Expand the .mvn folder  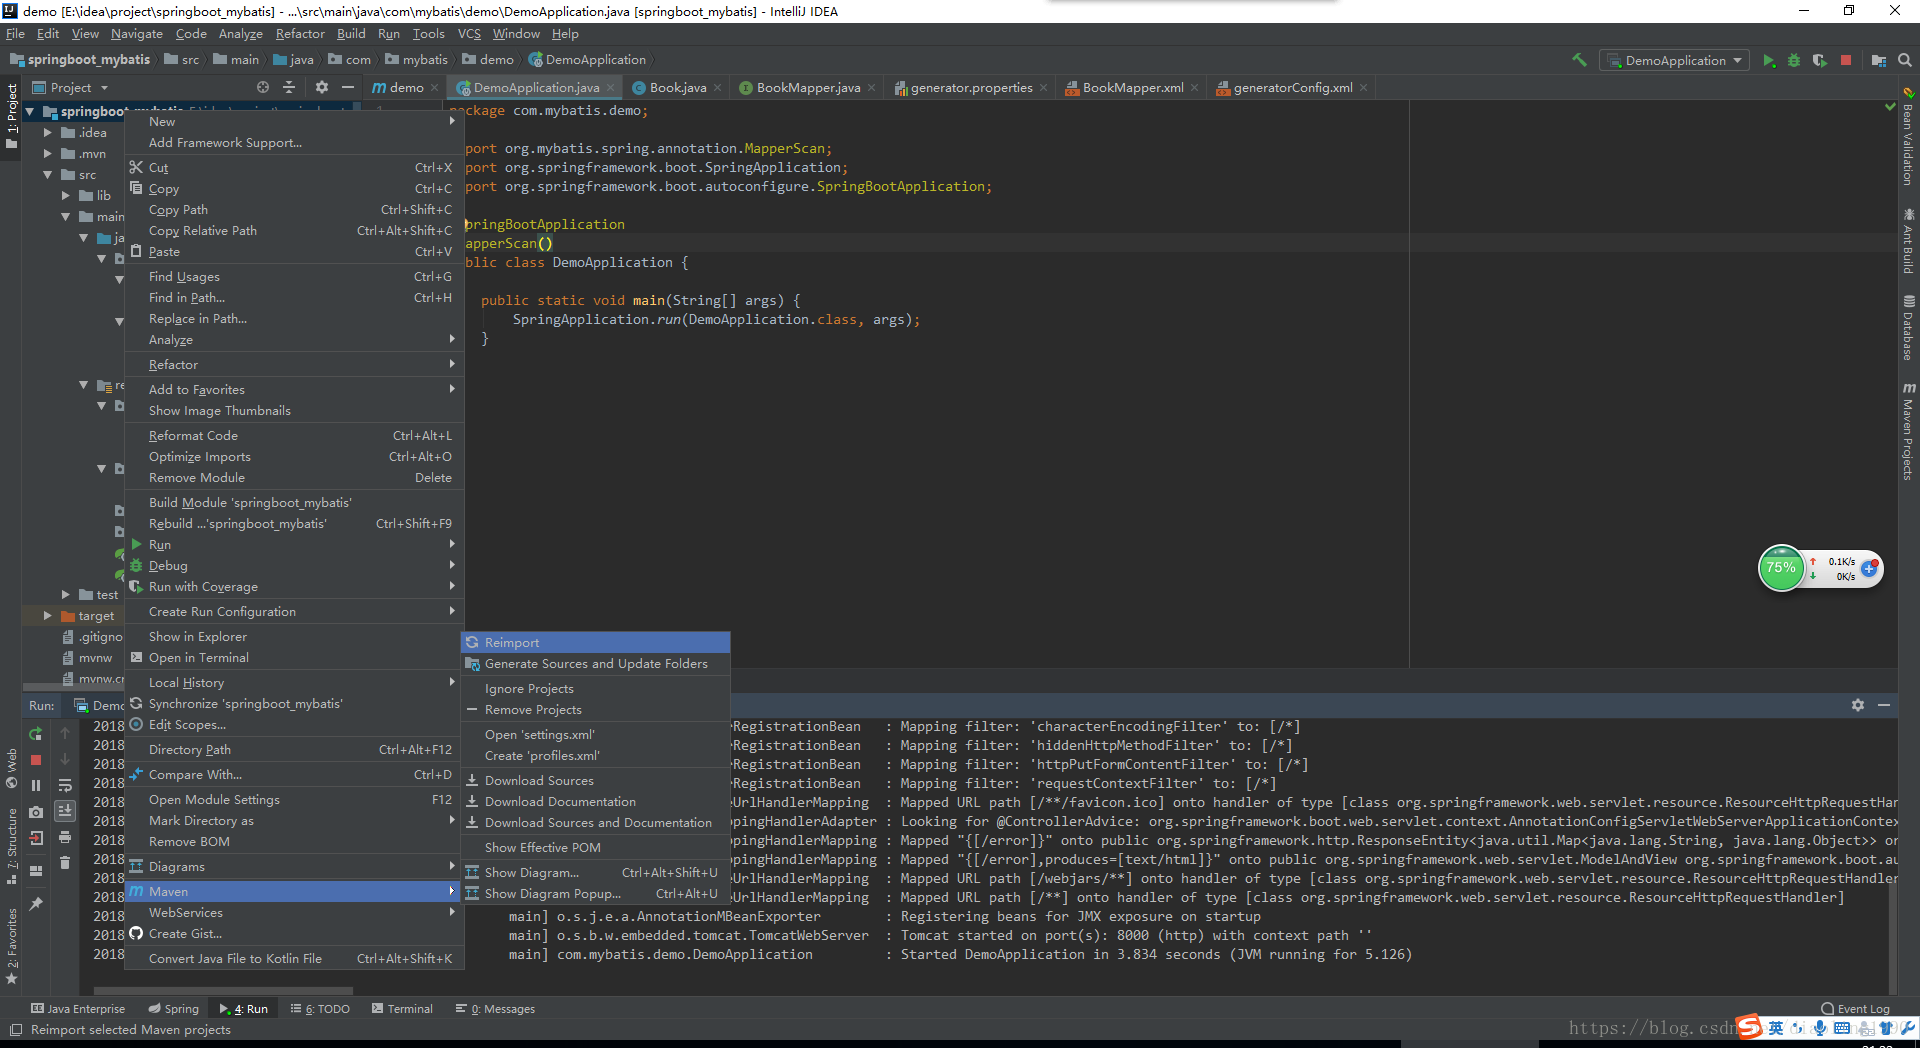47,153
